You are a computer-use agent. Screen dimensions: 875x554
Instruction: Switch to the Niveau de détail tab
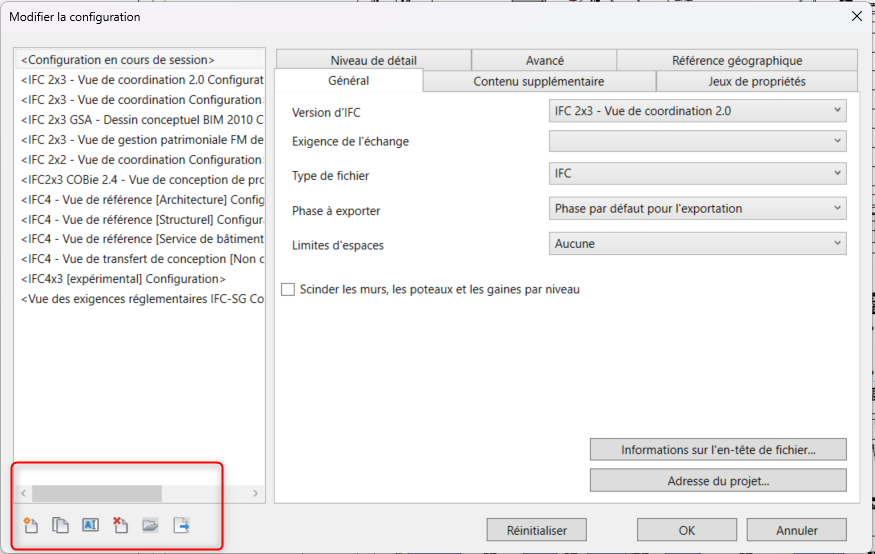click(373, 60)
